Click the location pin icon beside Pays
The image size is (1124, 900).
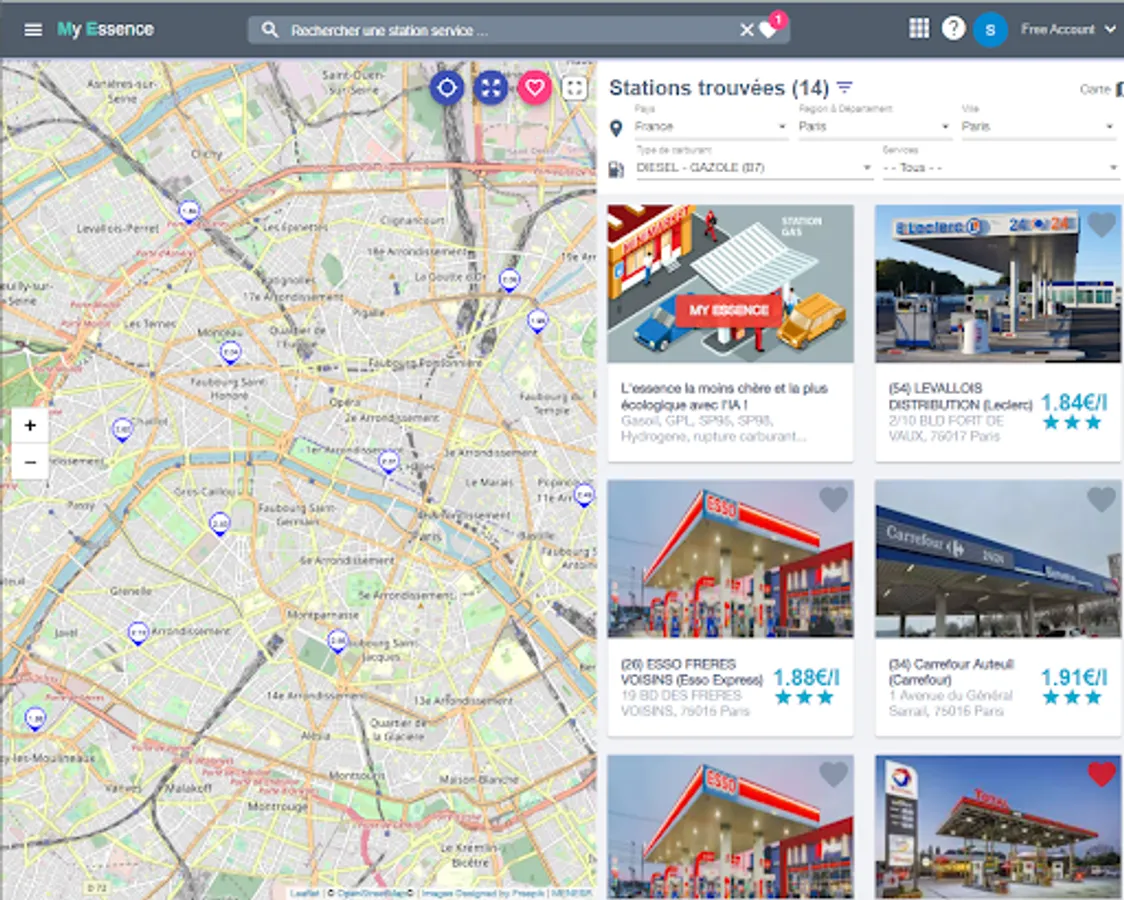coord(615,128)
